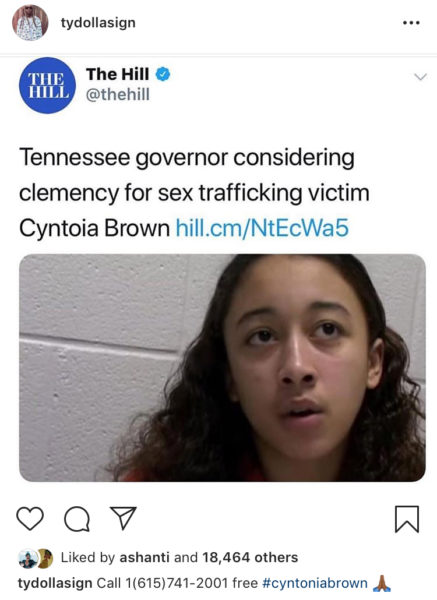The image size is (437, 600).
Task: Open tydollasign profile picture
Action: tap(30, 23)
